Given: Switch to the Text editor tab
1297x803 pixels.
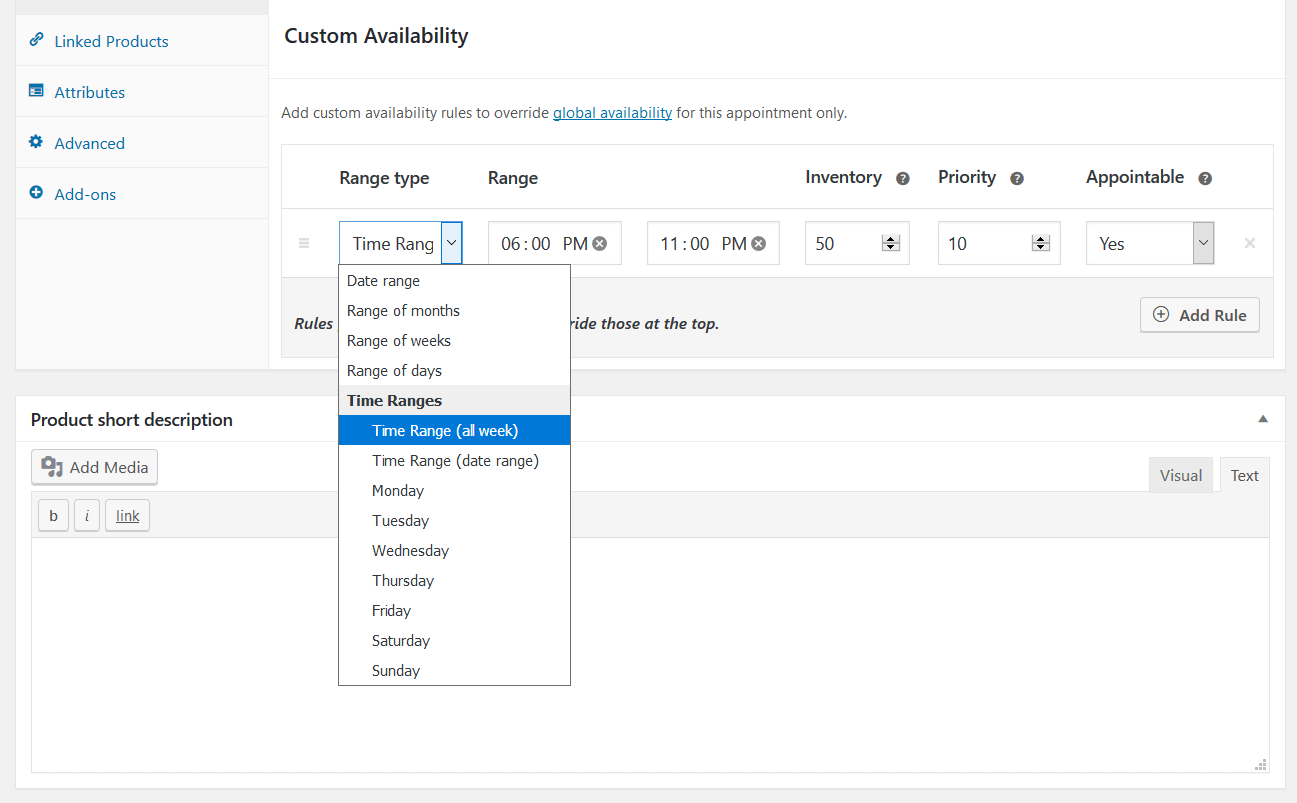Looking at the screenshot, I should point(1245,475).
